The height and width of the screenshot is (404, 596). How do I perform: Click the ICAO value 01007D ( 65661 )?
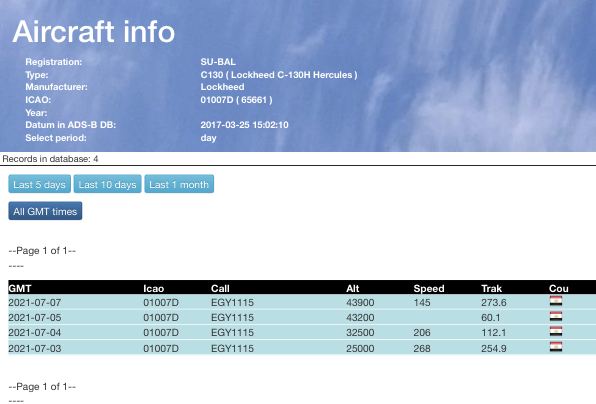(236, 100)
